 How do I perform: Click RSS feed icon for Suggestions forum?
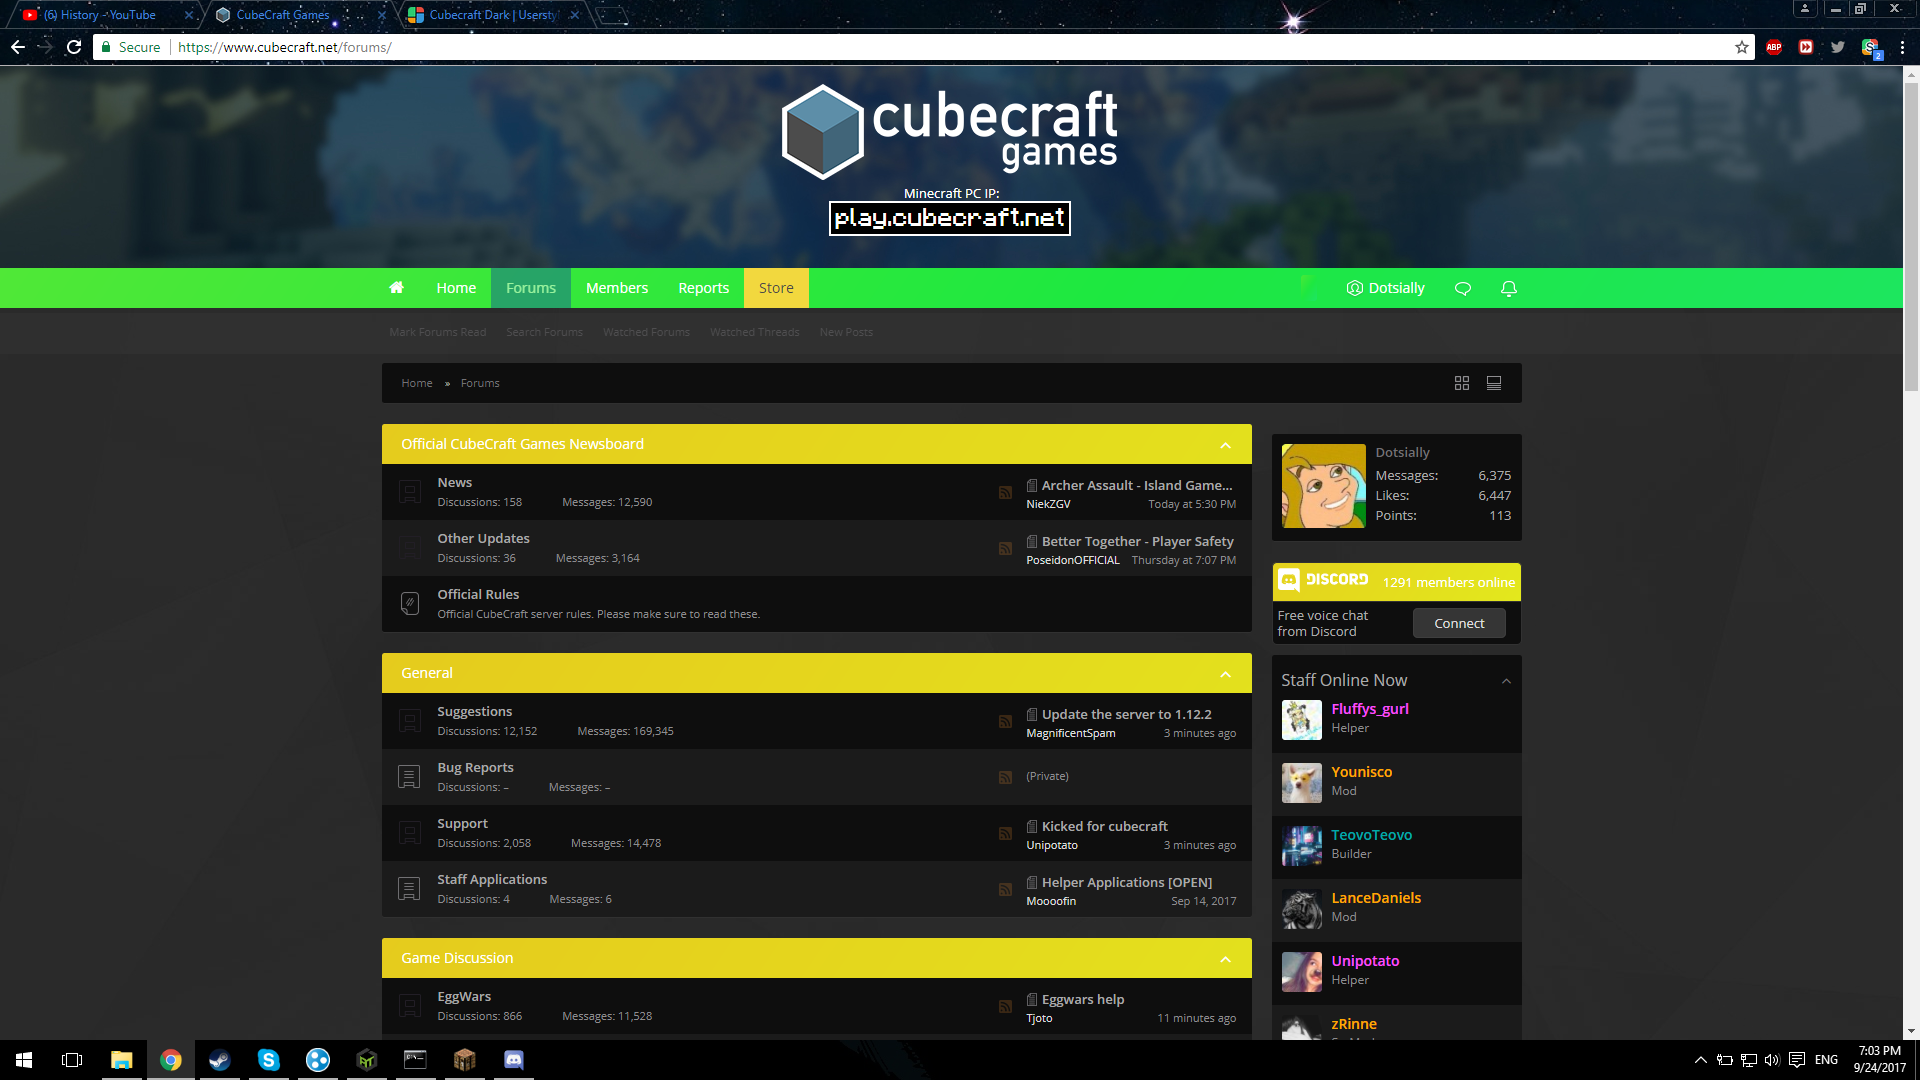[x=1005, y=721]
